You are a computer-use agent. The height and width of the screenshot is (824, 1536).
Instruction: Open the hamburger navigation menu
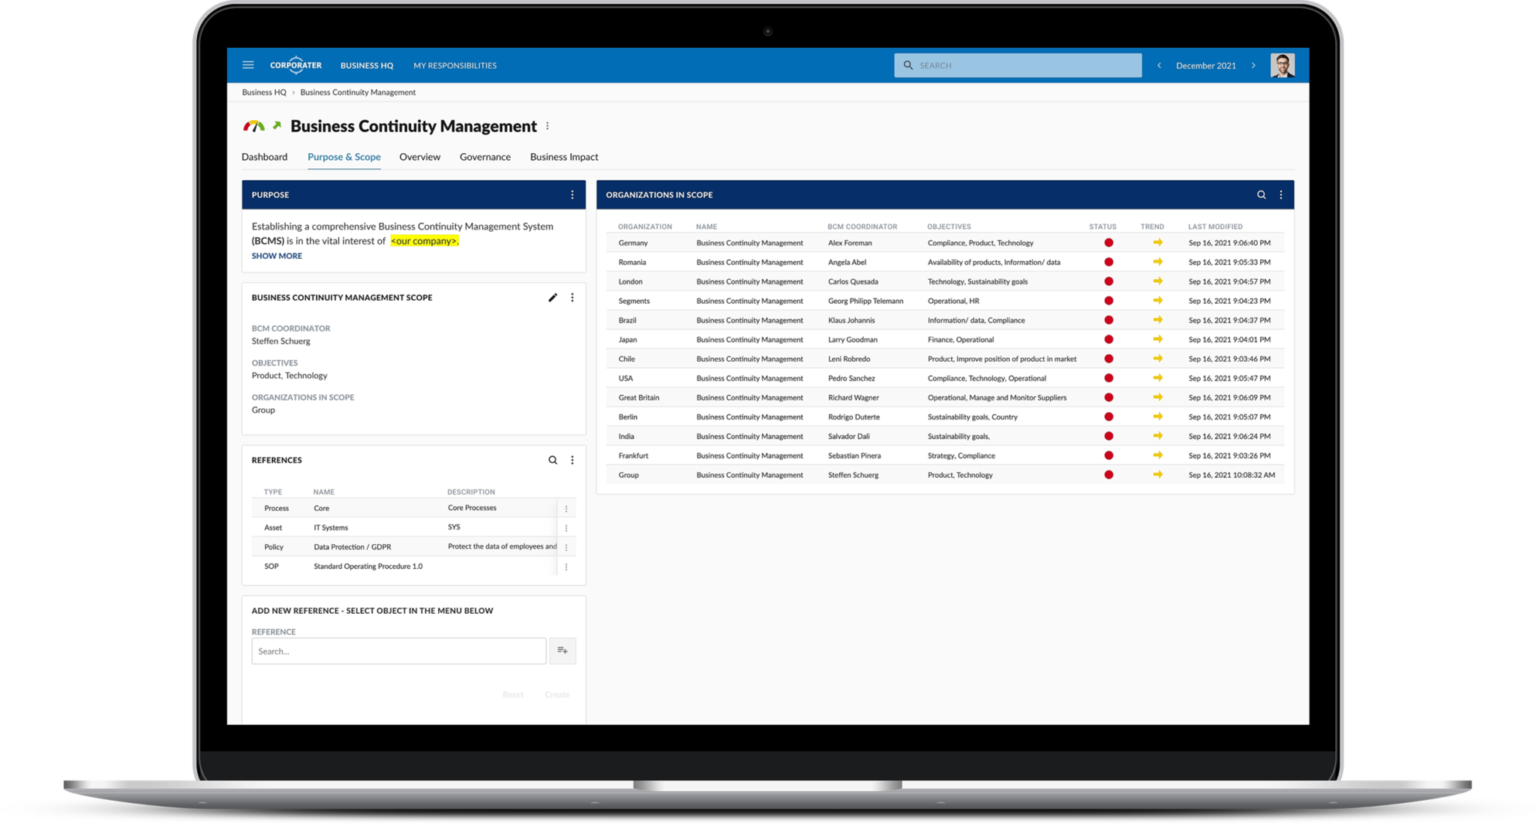248,64
